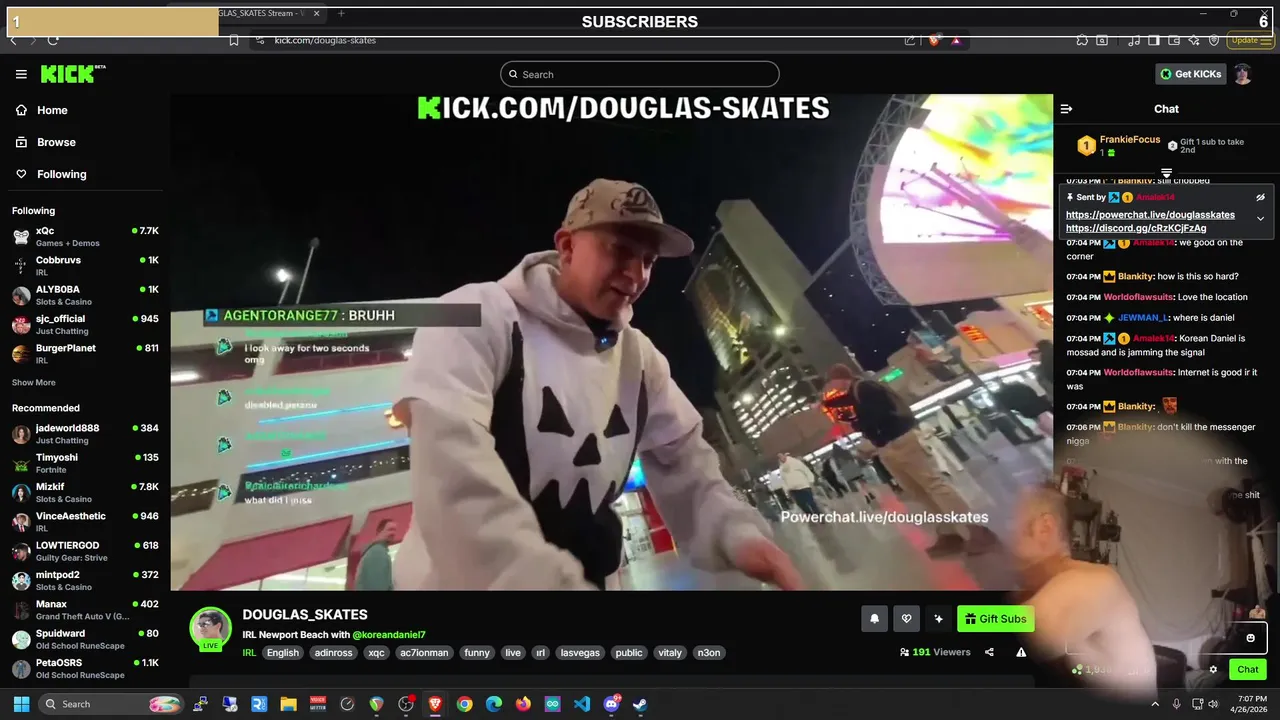Open Discord from taskbar

point(611,704)
